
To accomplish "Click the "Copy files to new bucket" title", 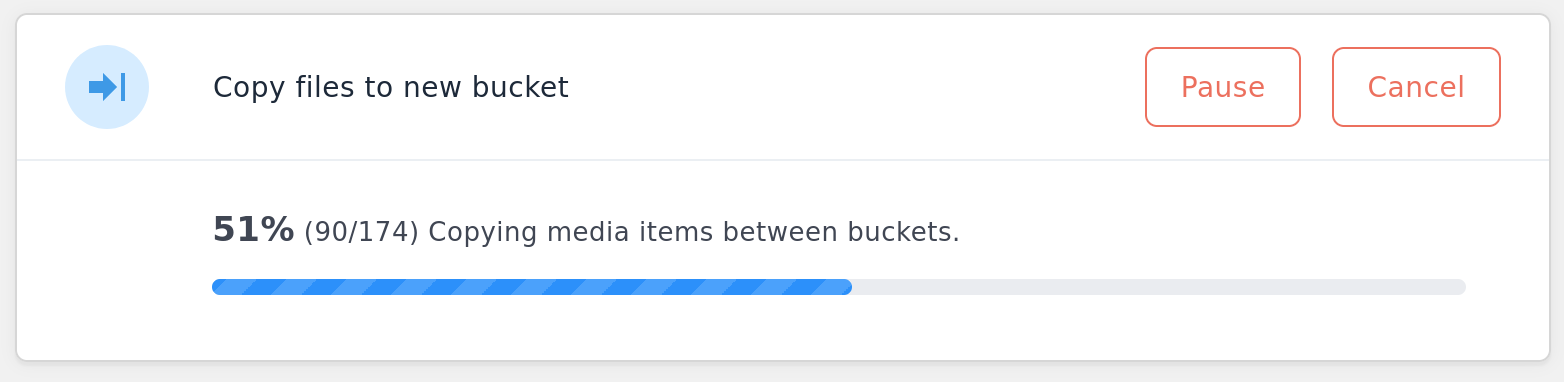I will coord(391,88).
